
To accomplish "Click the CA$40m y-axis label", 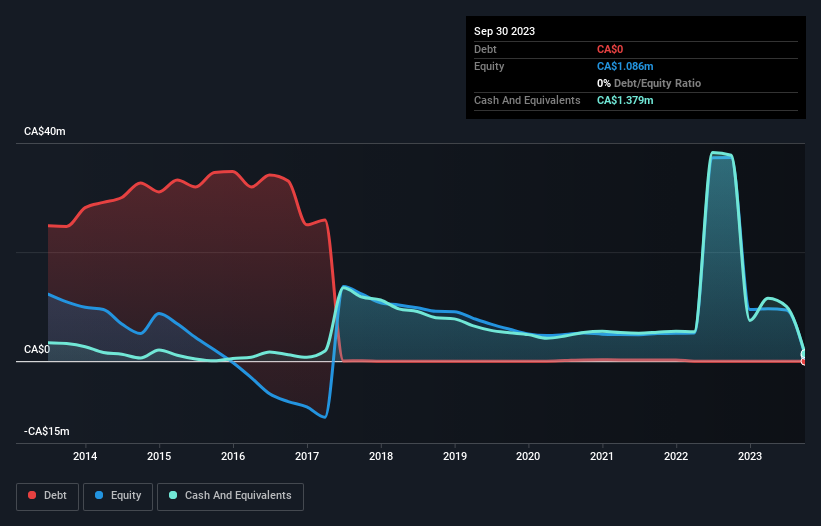I will [x=45, y=131].
